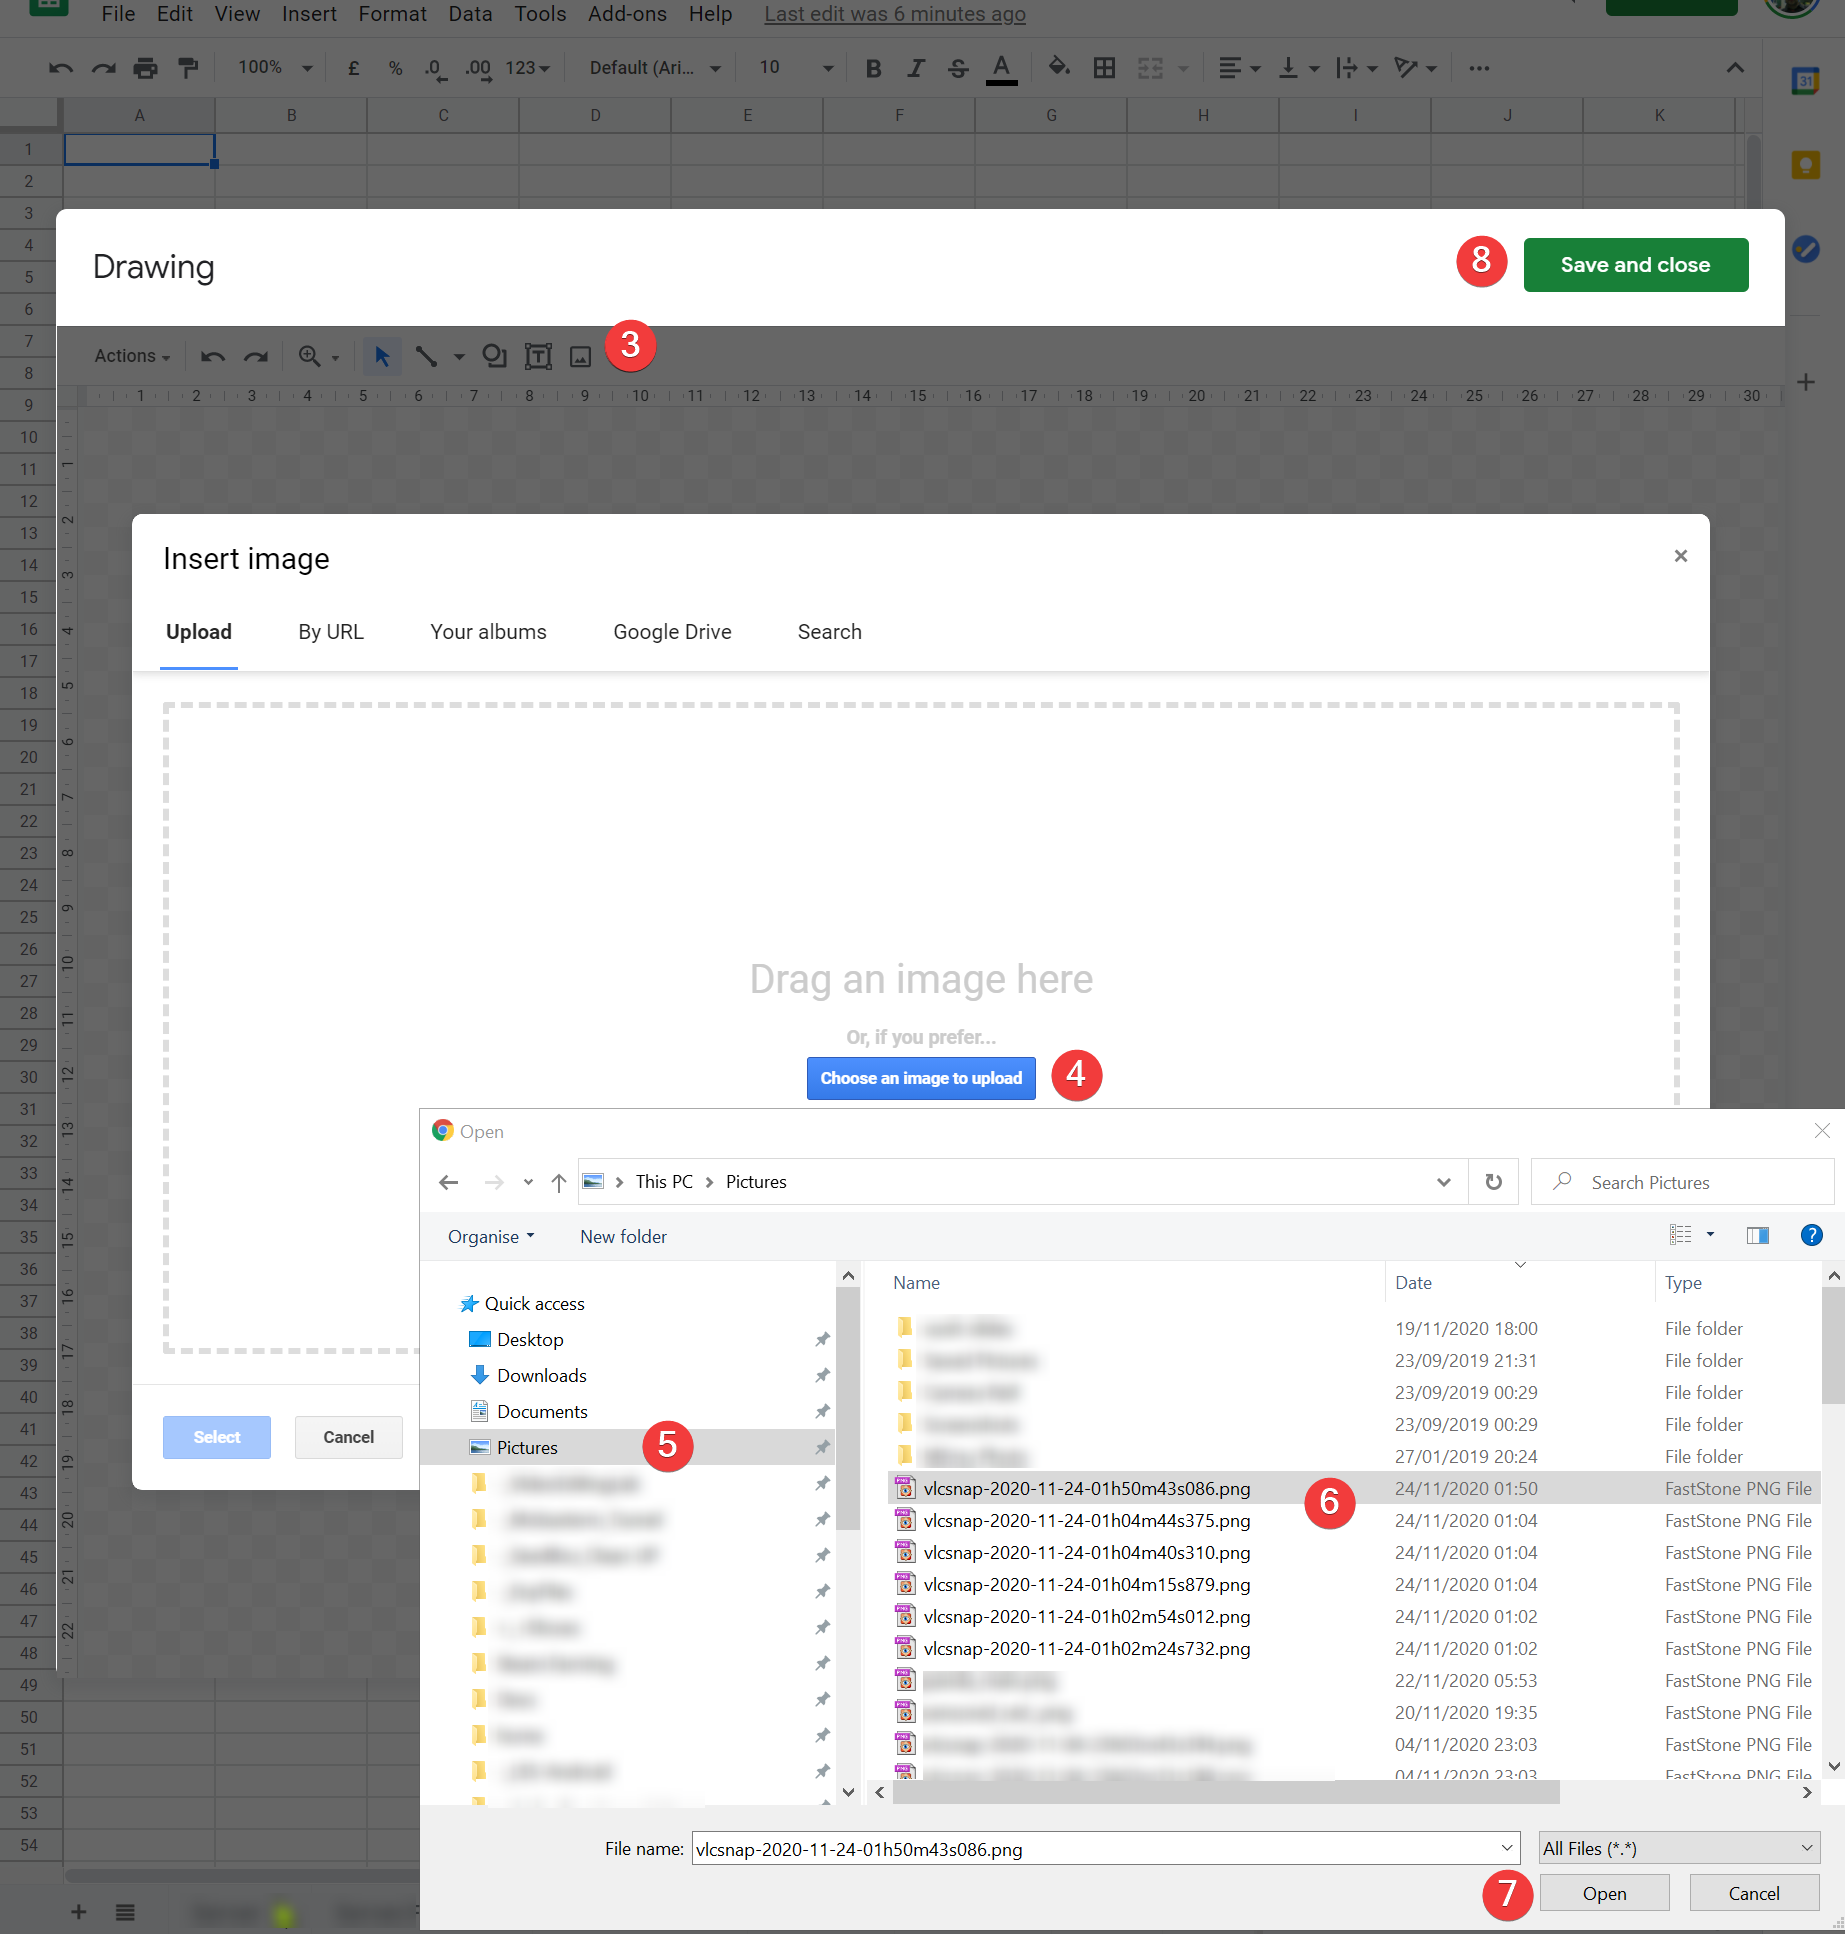Select Pictures in Quick access list
The image size is (1845, 1934).
(628, 1448)
